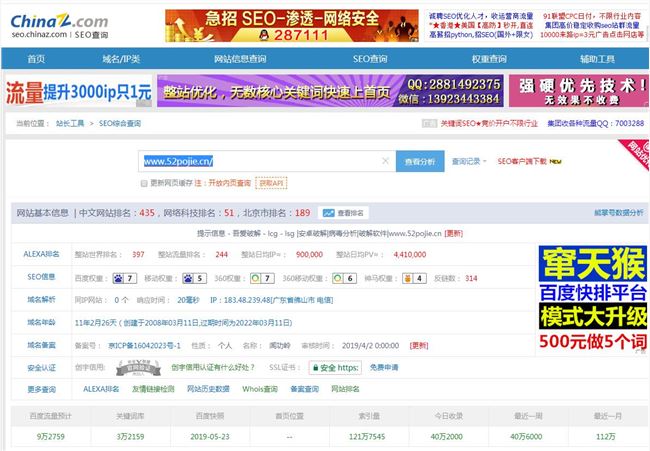The width and height of the screenshot is (650, 451).
Task: Click the 112万 last month value
Action: (606, 436)
